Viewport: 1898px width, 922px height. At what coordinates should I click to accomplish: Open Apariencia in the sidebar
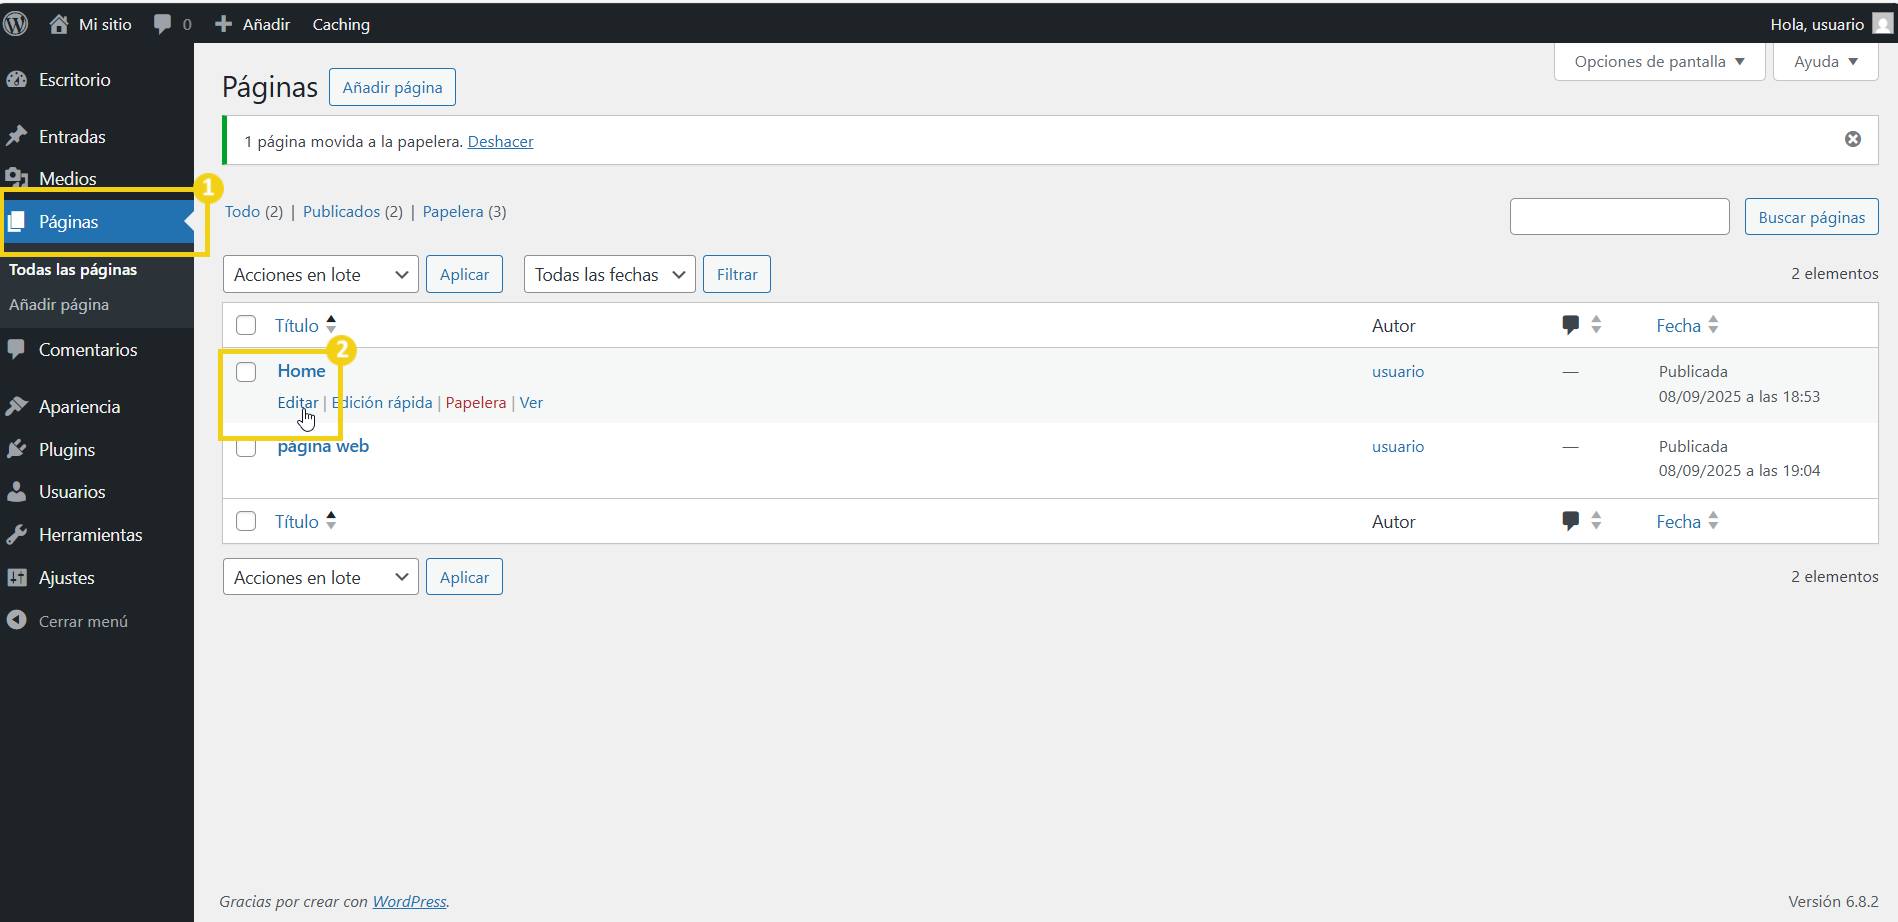[x=79, y=407]
